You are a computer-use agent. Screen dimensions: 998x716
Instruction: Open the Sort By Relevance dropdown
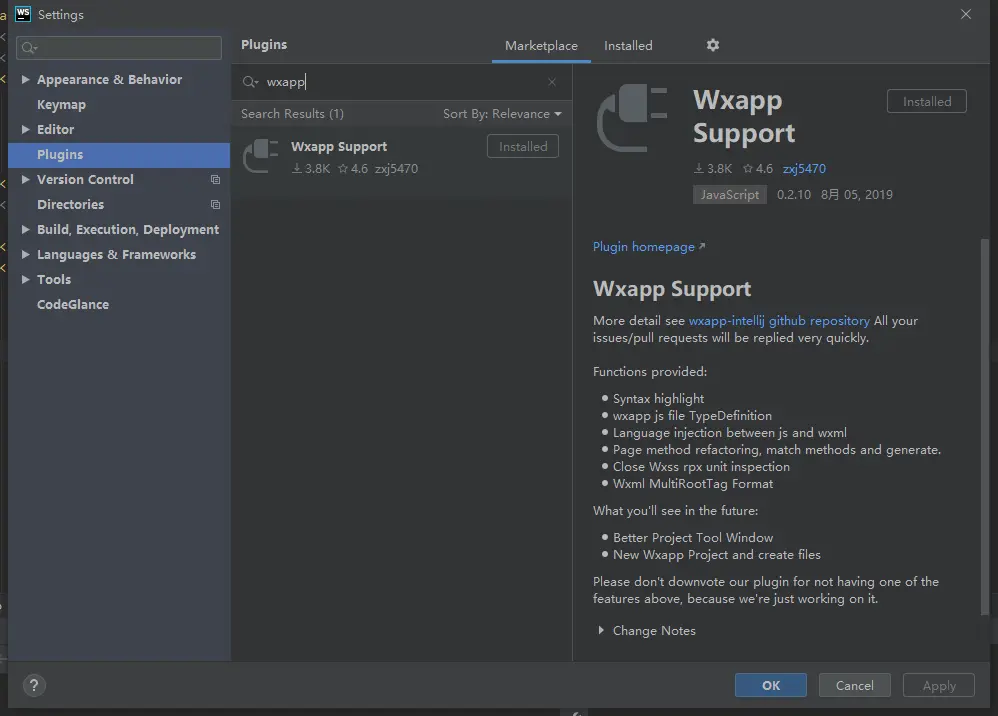click(x=502, y=114)
